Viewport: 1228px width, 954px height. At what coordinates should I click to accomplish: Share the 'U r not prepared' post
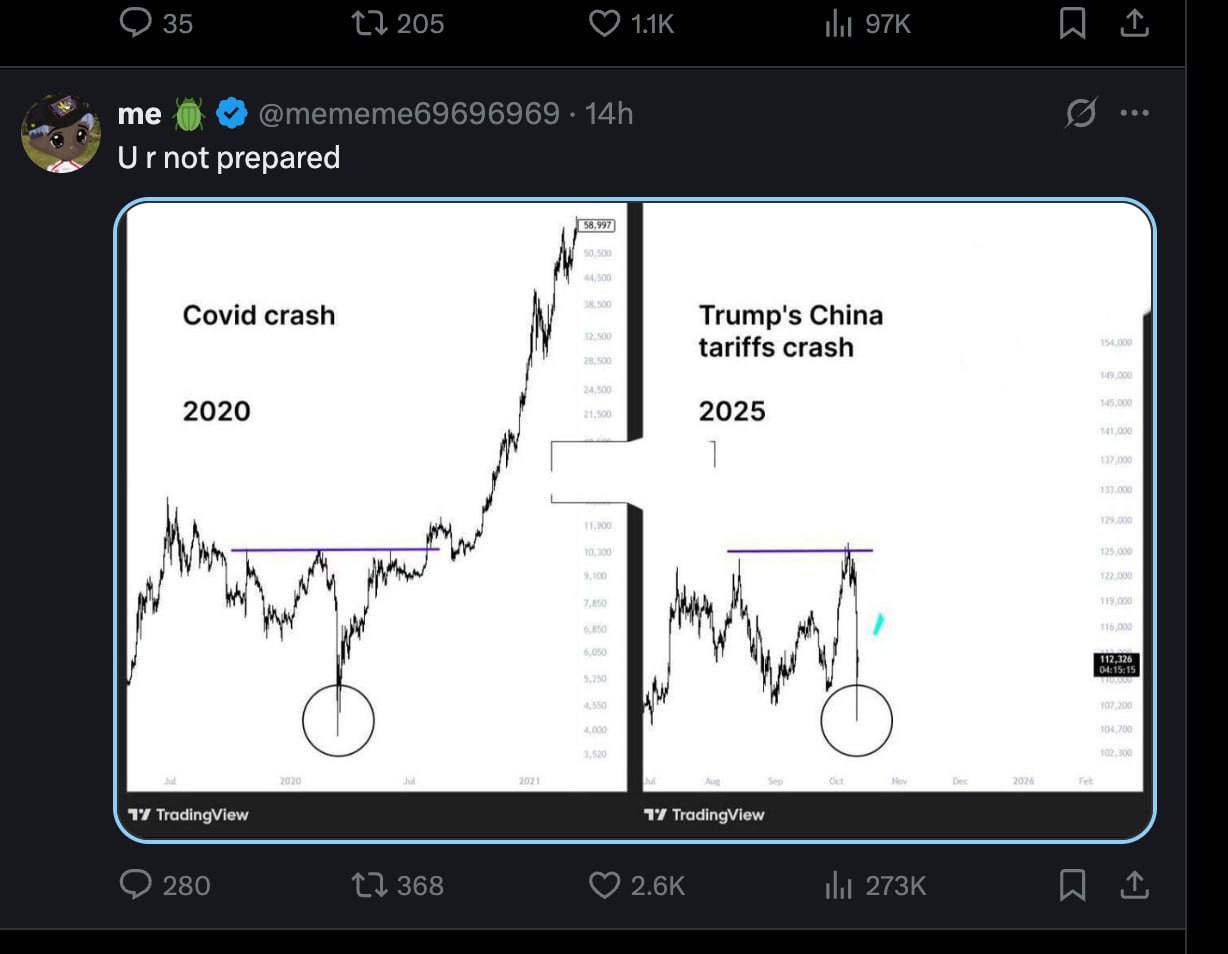tap(1133, 885)
